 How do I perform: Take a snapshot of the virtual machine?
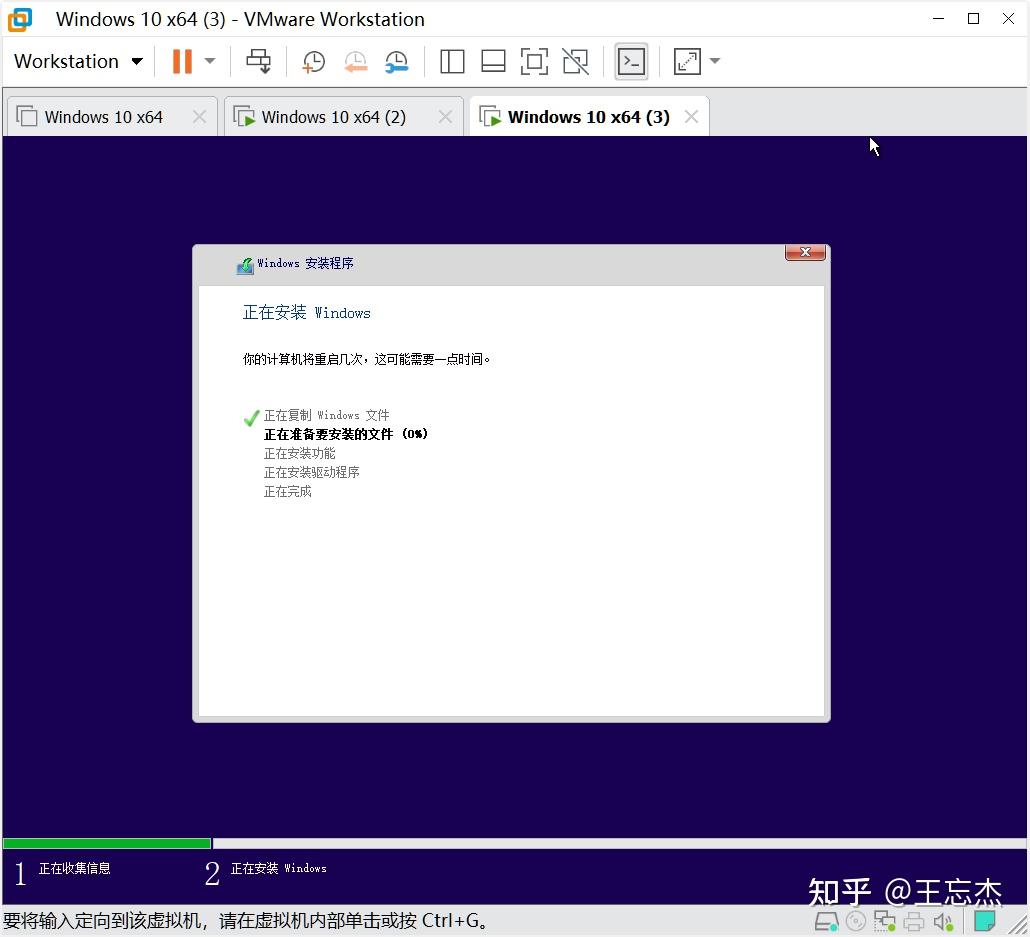pos(314,61)
